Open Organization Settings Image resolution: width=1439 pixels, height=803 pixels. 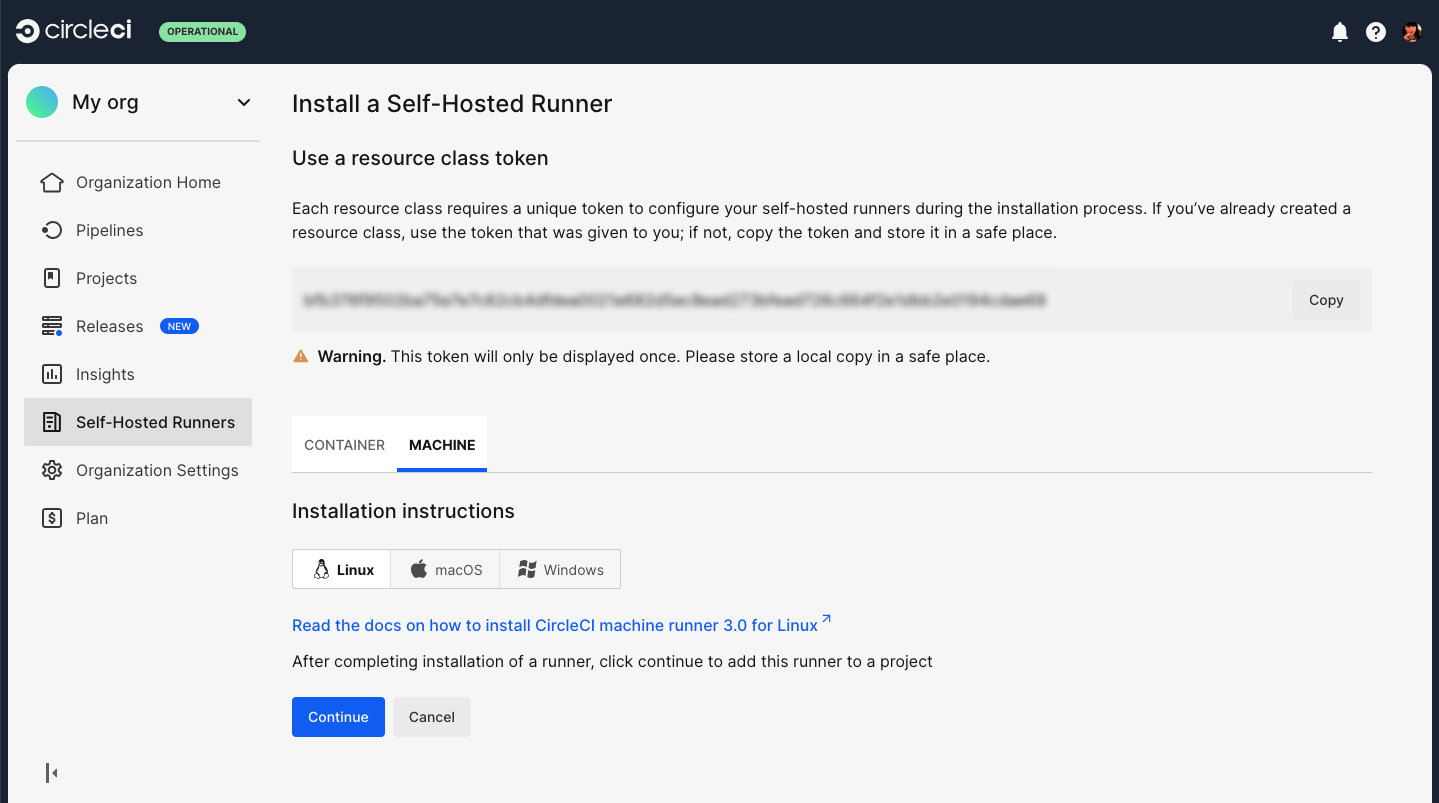(x=138, y=470)
